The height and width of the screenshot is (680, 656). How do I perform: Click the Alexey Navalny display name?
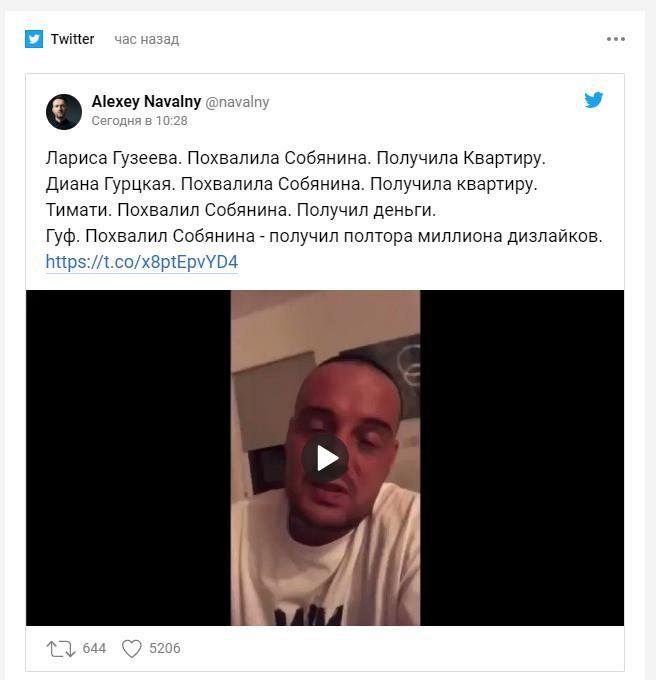coord(146,101)
